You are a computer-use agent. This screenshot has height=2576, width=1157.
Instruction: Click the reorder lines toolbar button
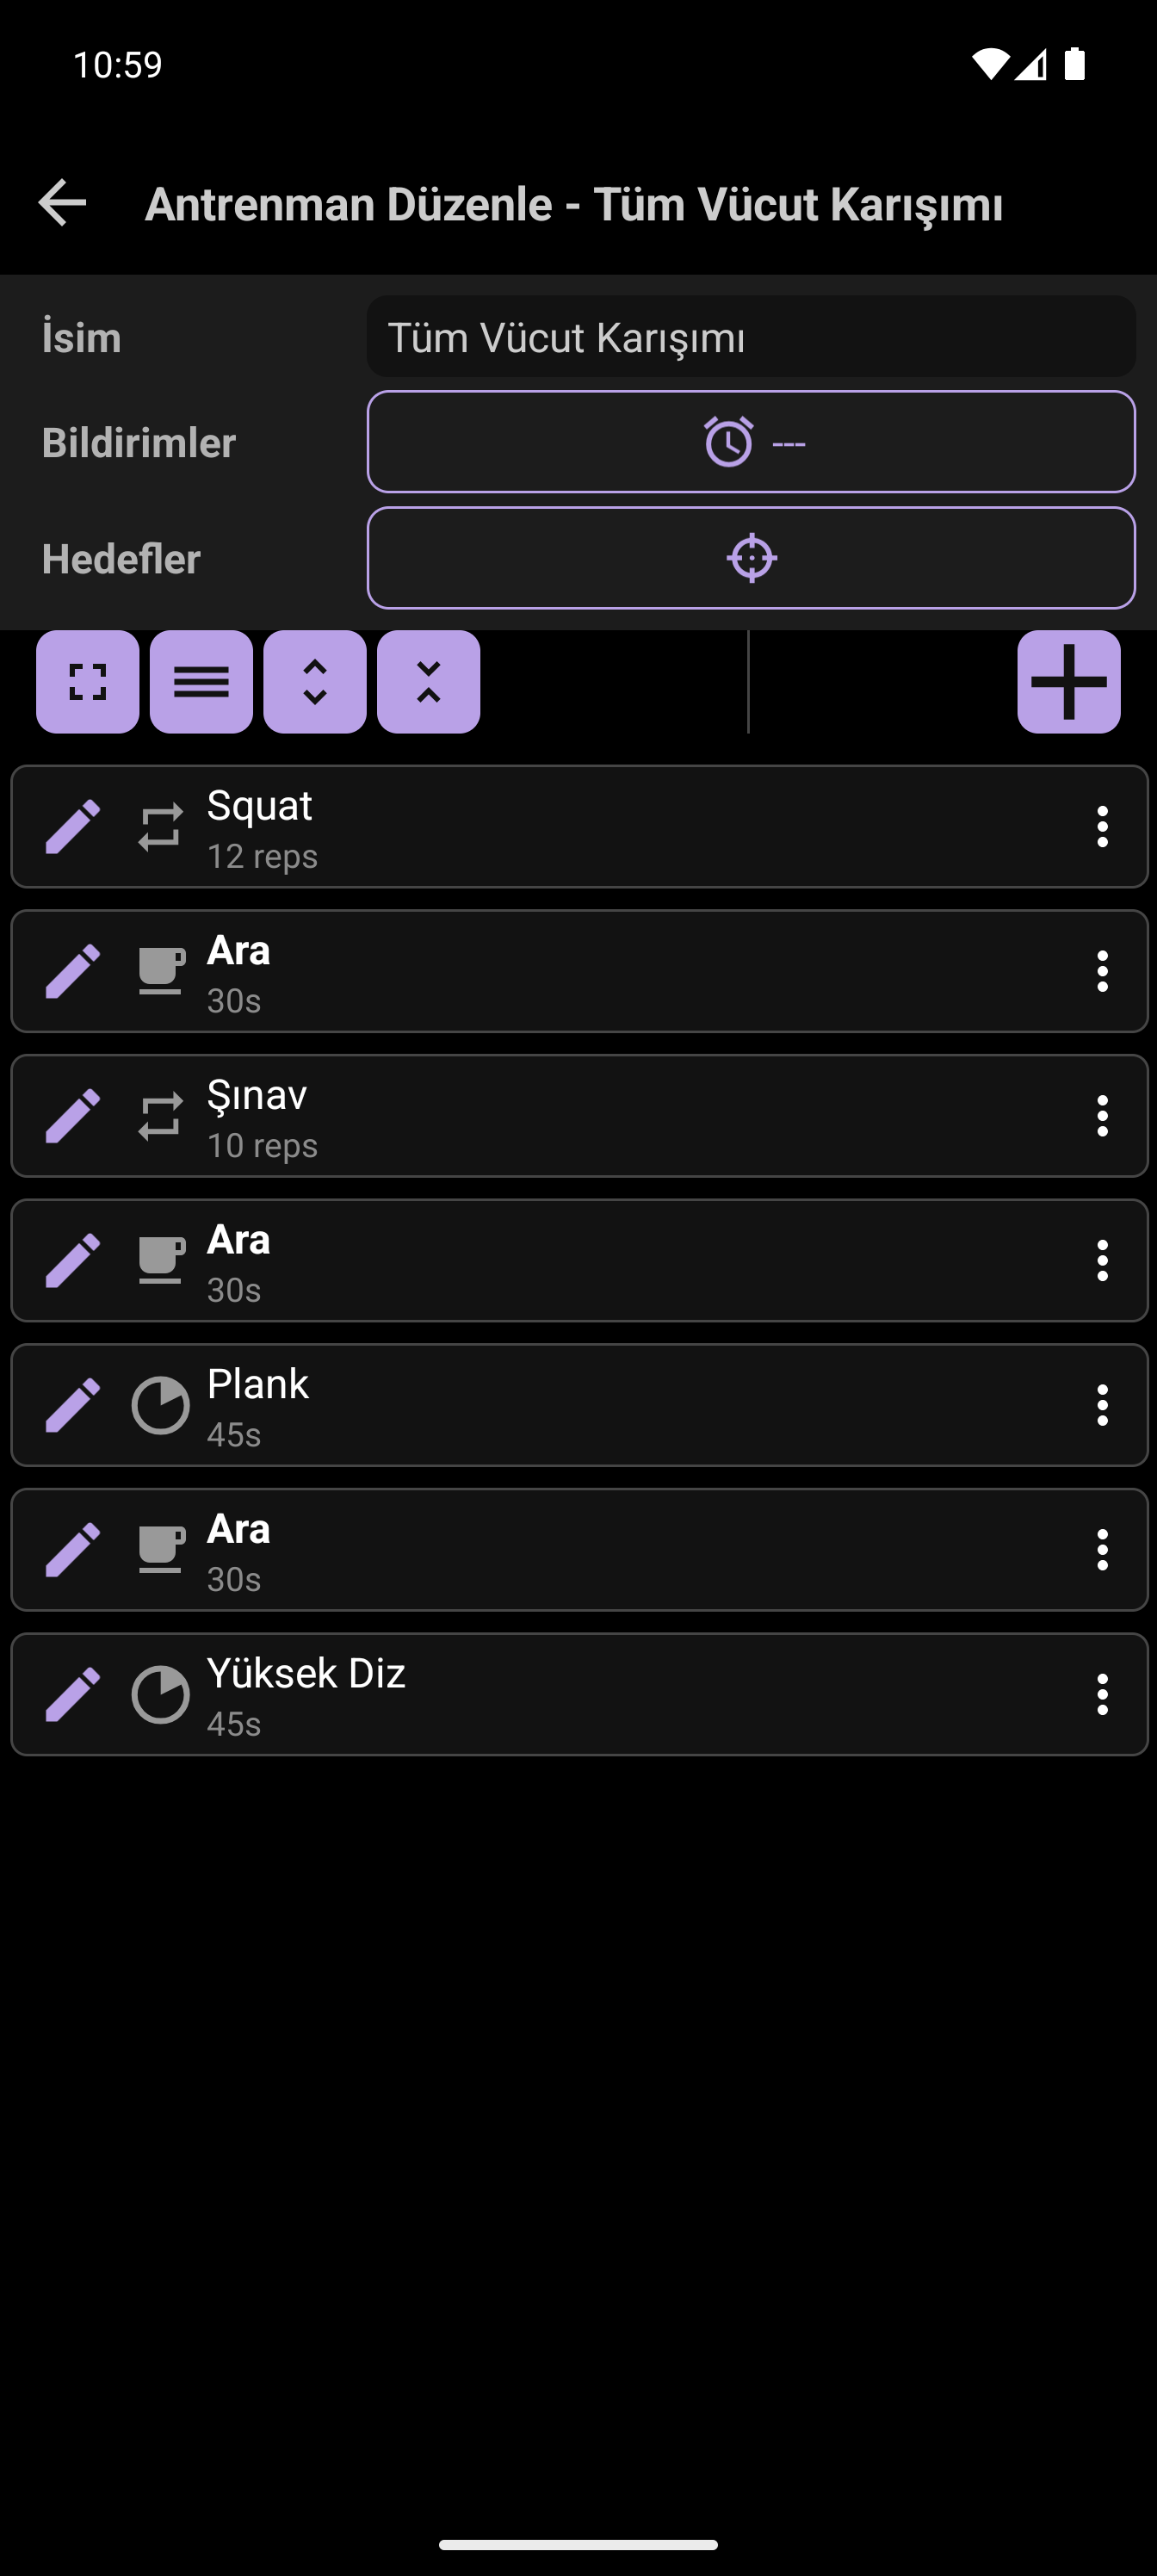pos(201,682)
